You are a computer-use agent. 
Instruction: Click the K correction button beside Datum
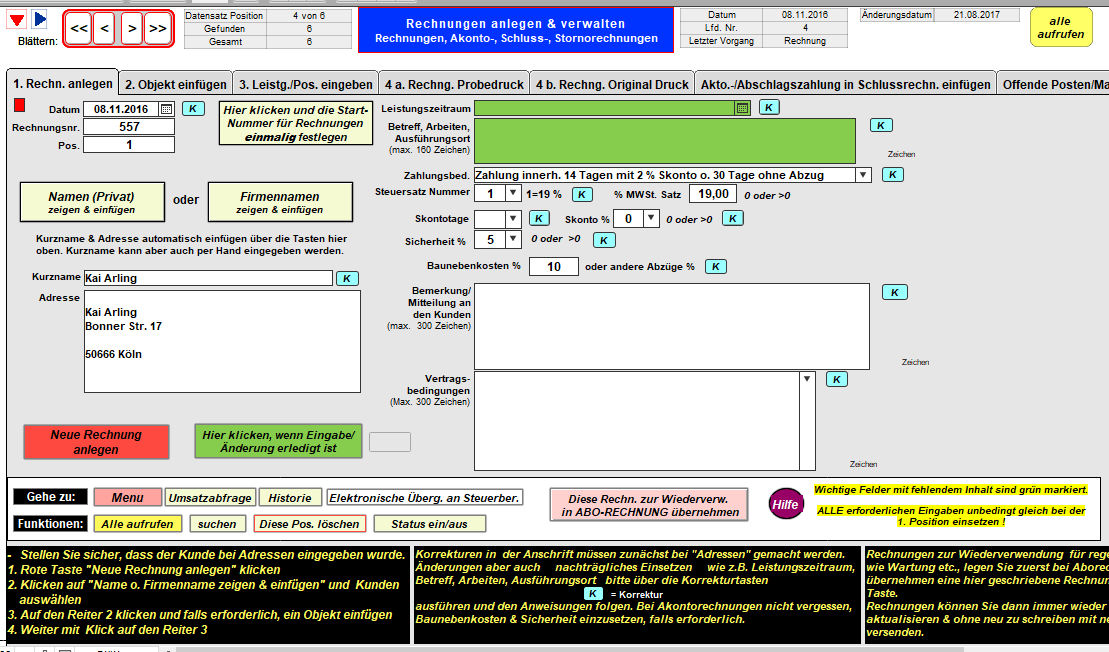(193, 109)
